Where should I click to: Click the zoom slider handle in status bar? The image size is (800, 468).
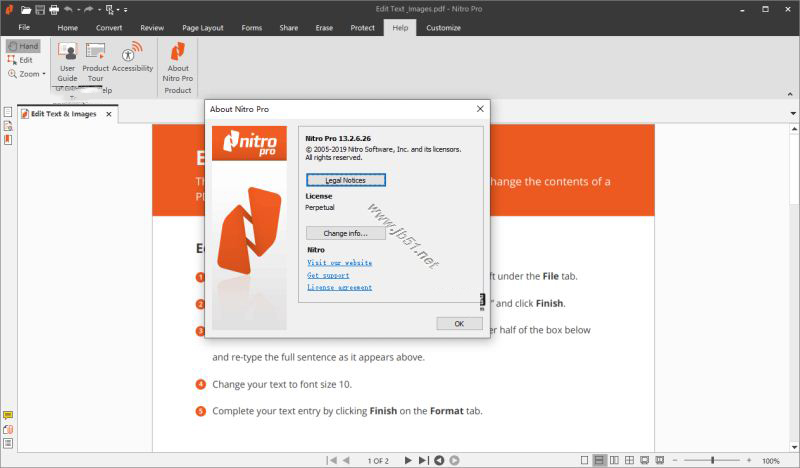click(712, 460)
